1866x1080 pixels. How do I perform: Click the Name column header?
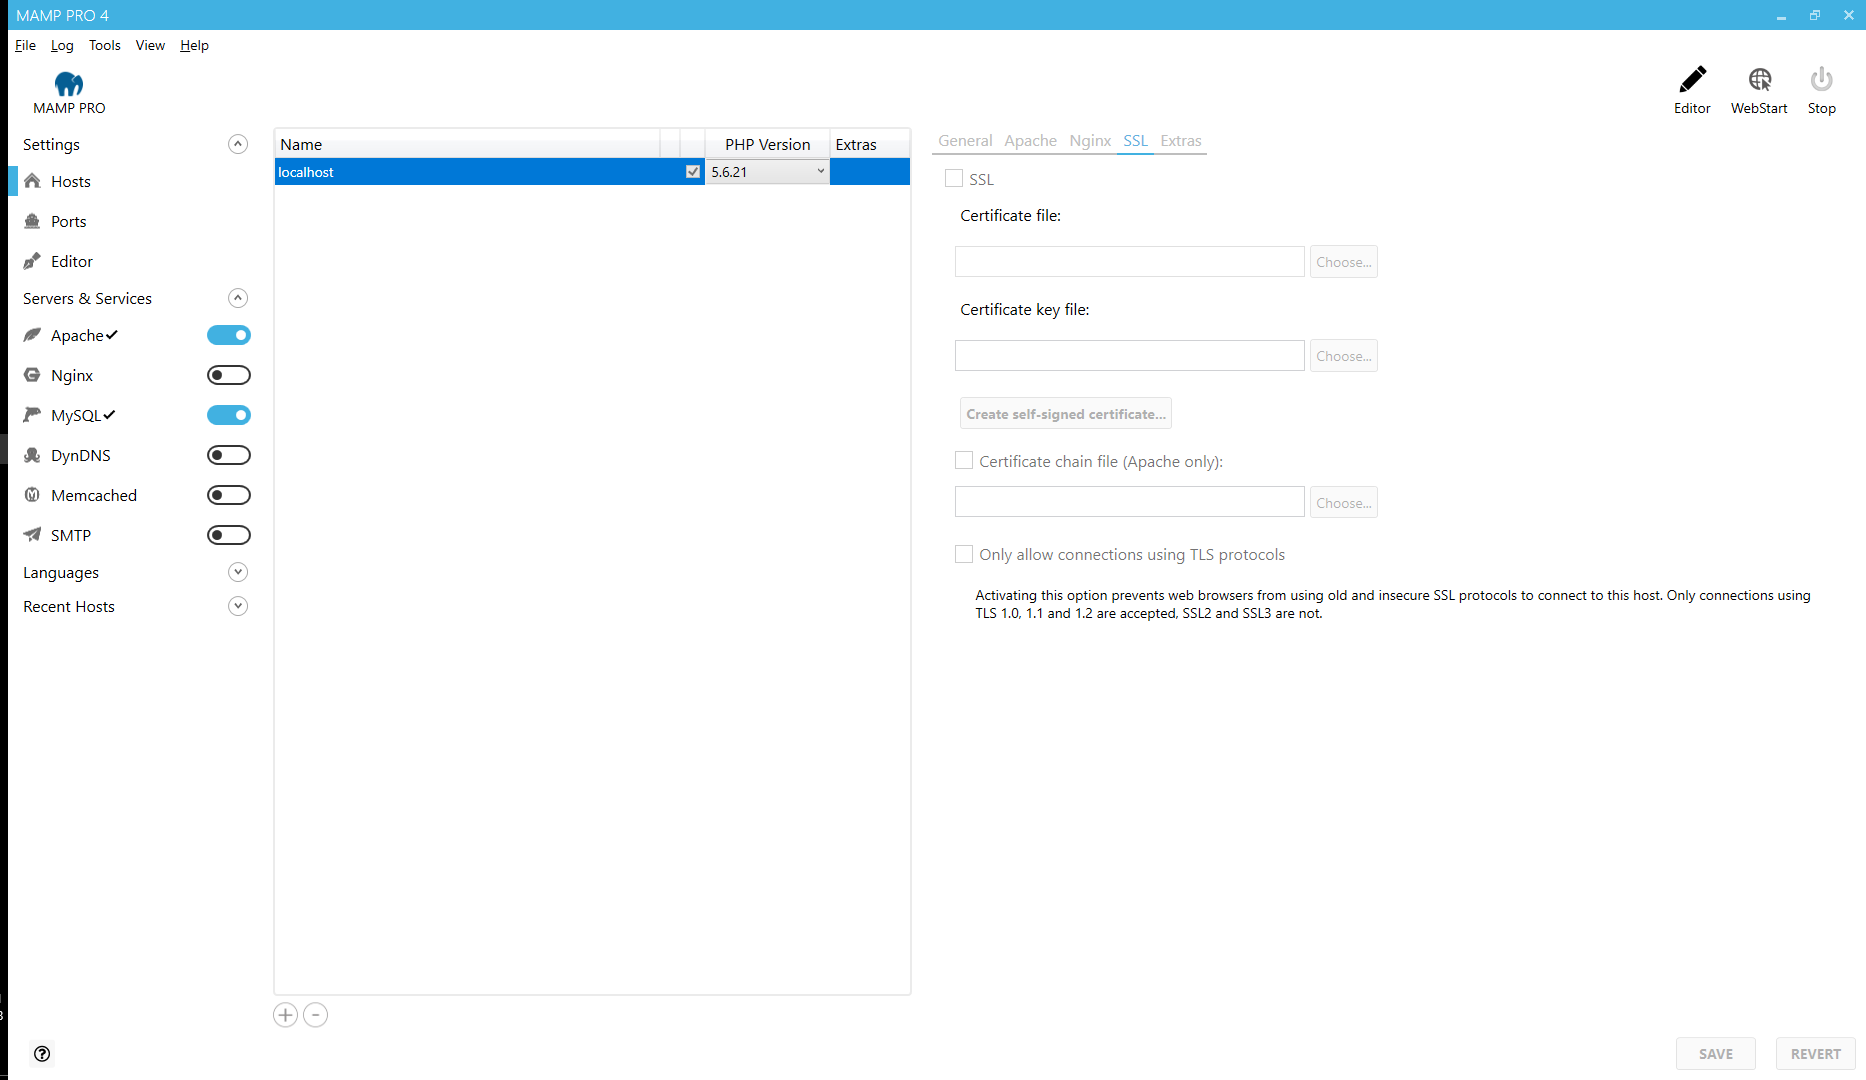point(467,144)
